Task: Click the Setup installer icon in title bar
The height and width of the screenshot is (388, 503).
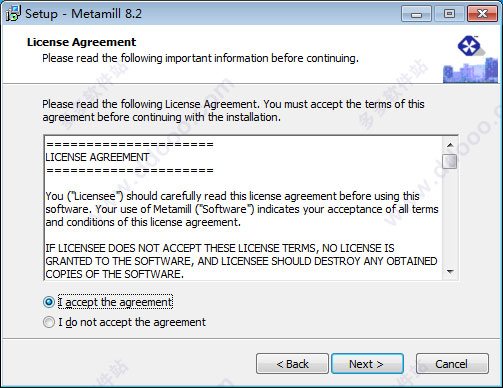Action: (x=13, y=14)
